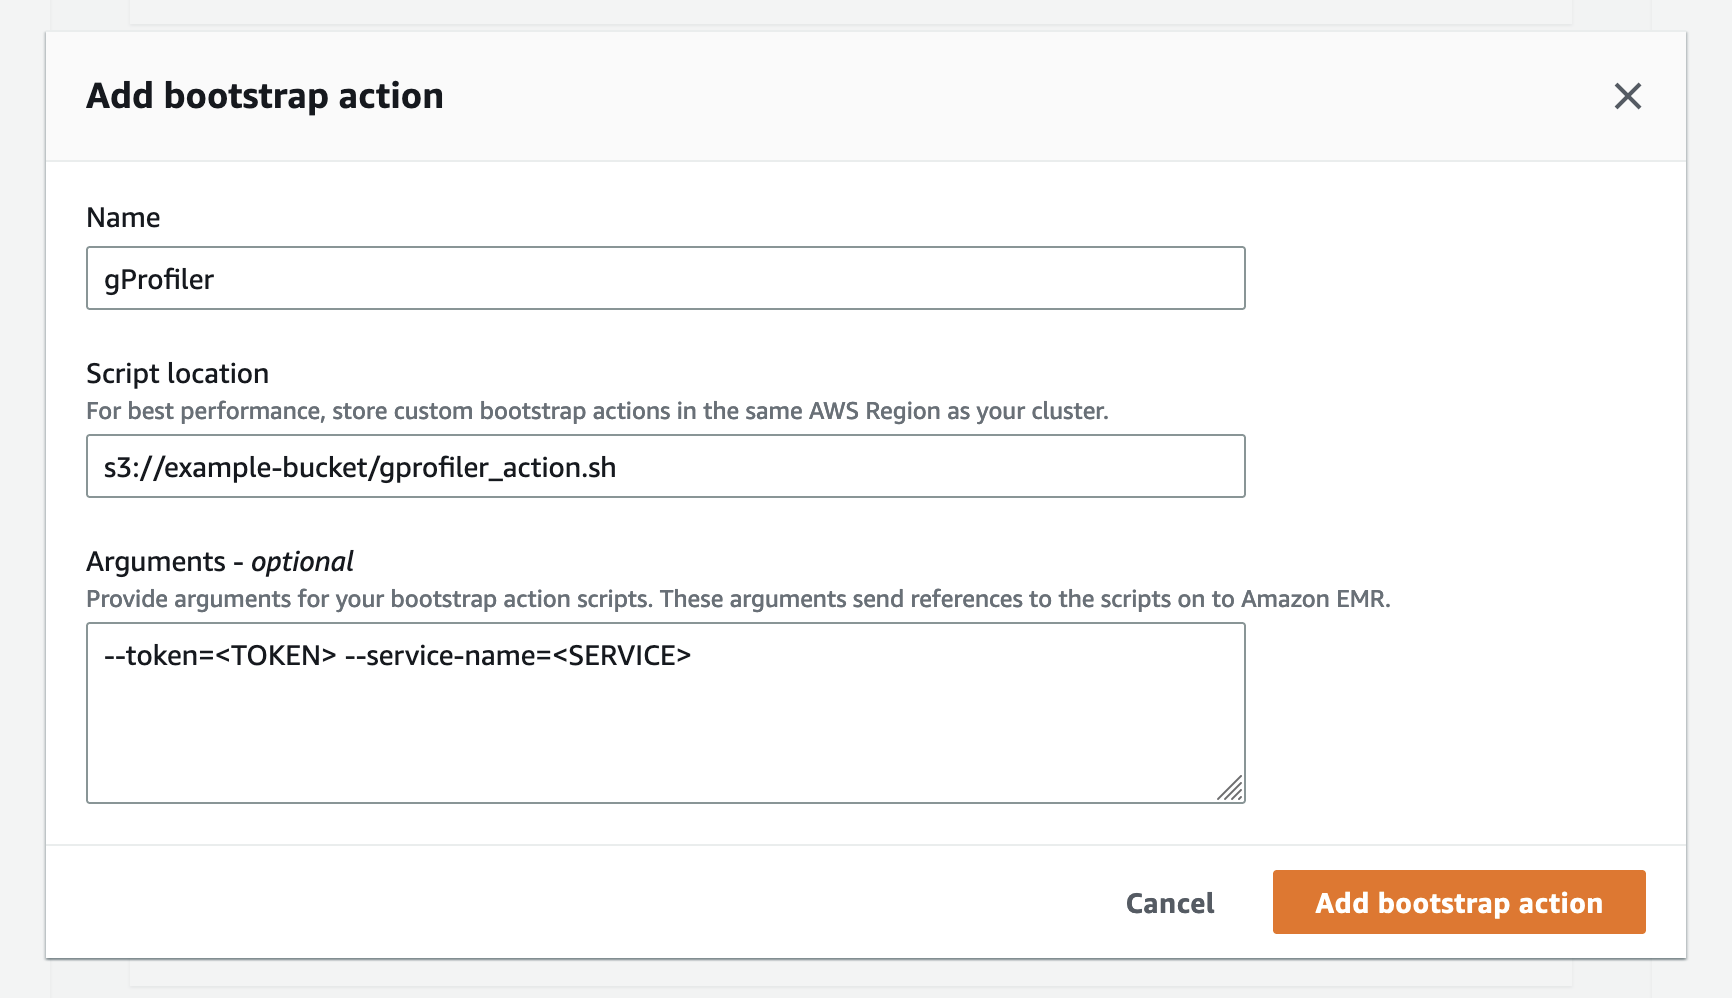Confirm with orange Add bootstrap action button

[1458, 902]
